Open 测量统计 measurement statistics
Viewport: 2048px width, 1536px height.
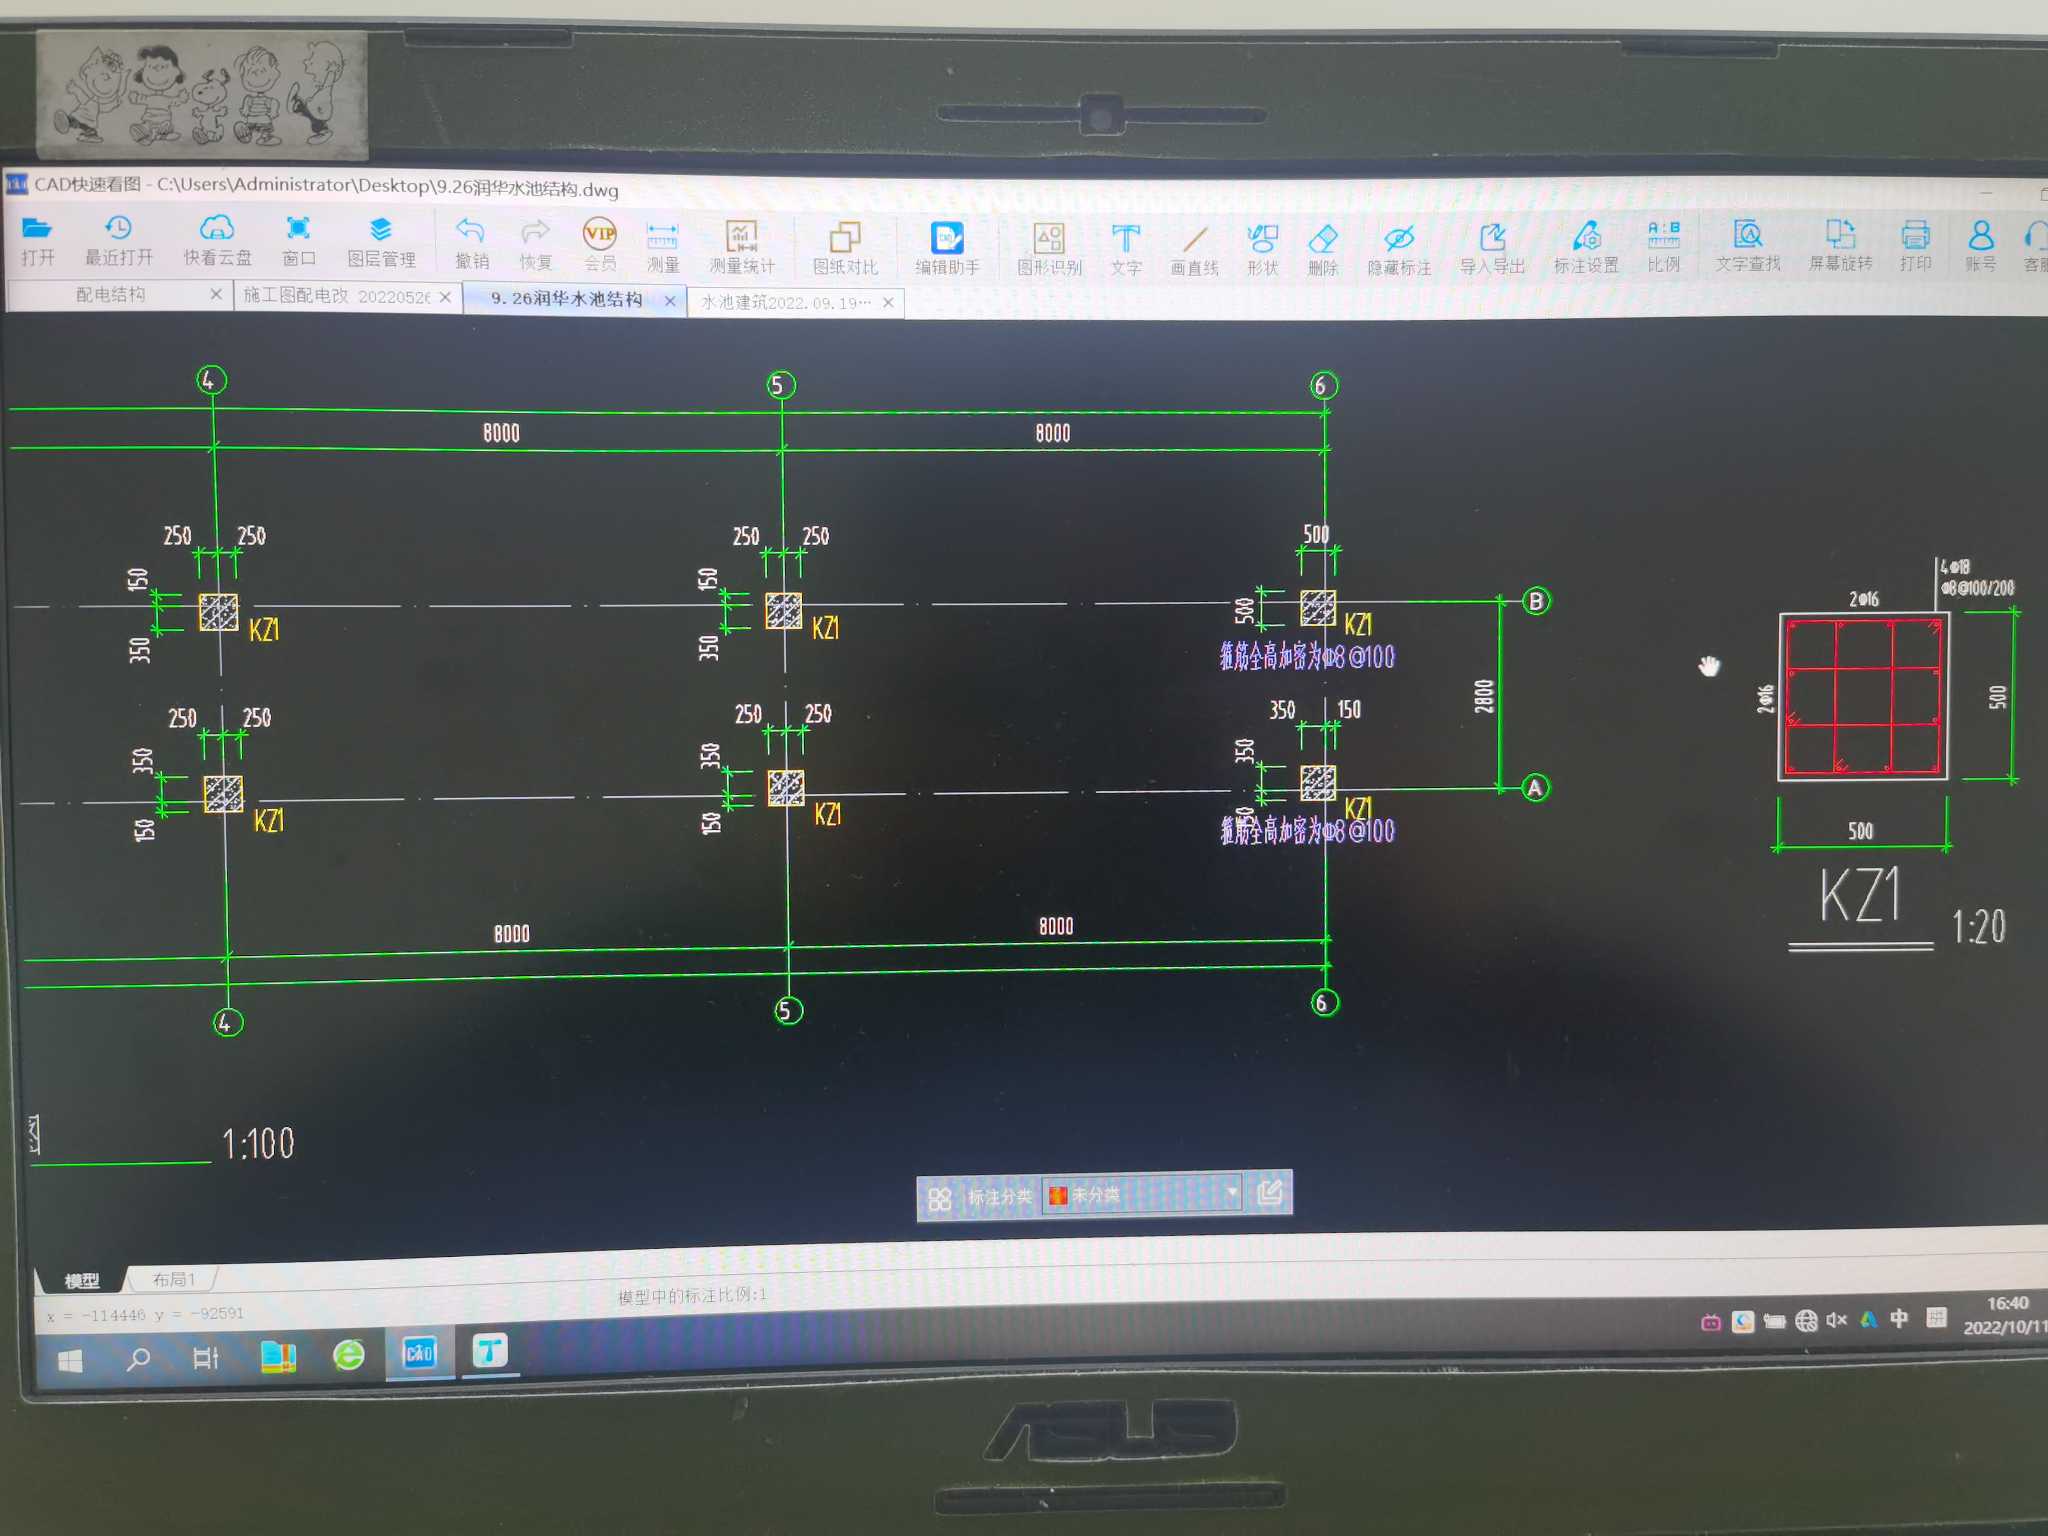point(741,248)
